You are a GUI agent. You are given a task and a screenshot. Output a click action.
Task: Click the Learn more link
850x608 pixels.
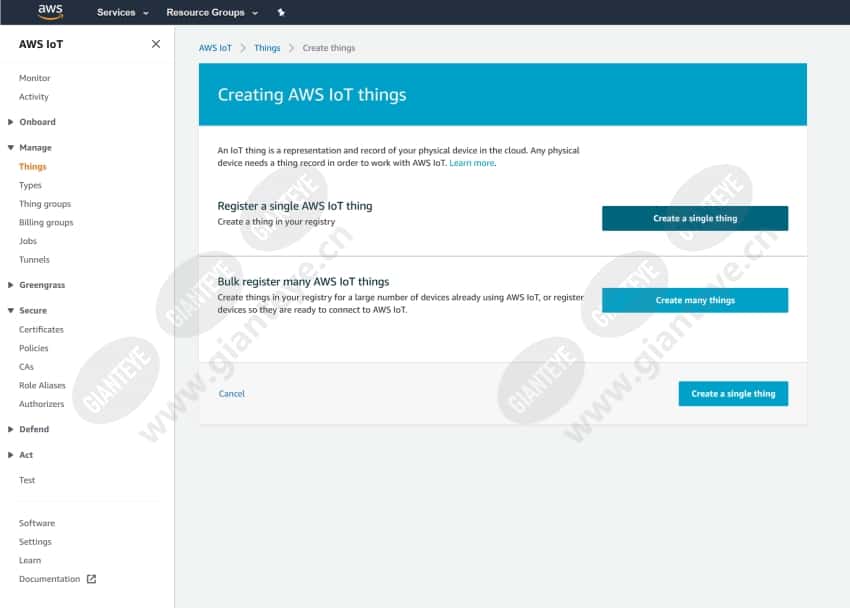472,163
